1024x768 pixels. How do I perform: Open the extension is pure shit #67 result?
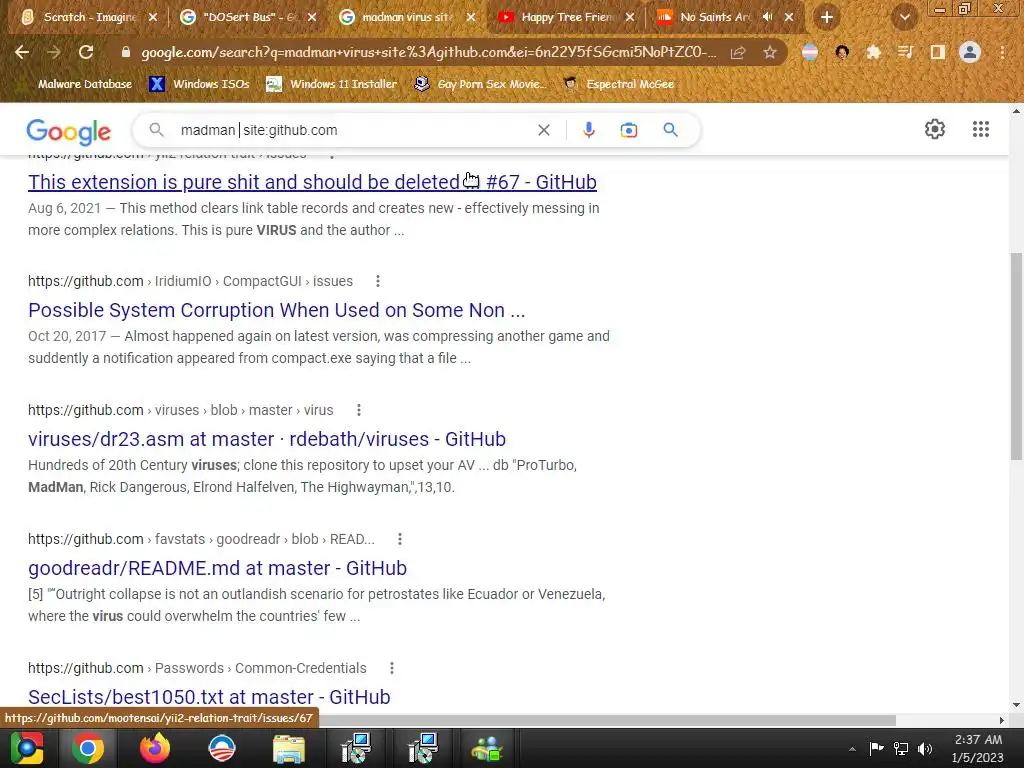coord(312,182)
